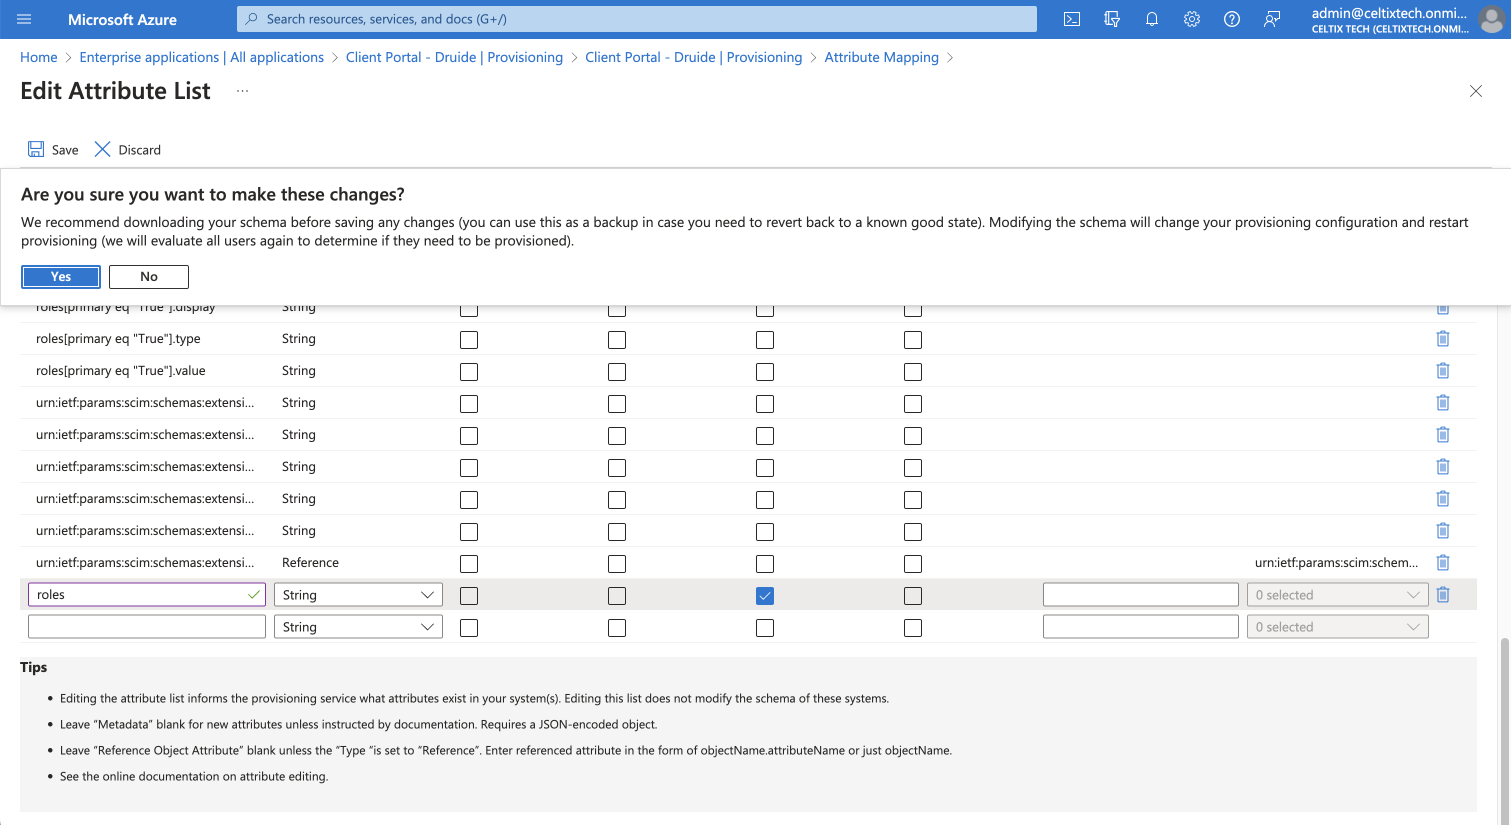1511x825 pixels.
Task: Click the Help question mark icon
Action: click(1232, 19)
